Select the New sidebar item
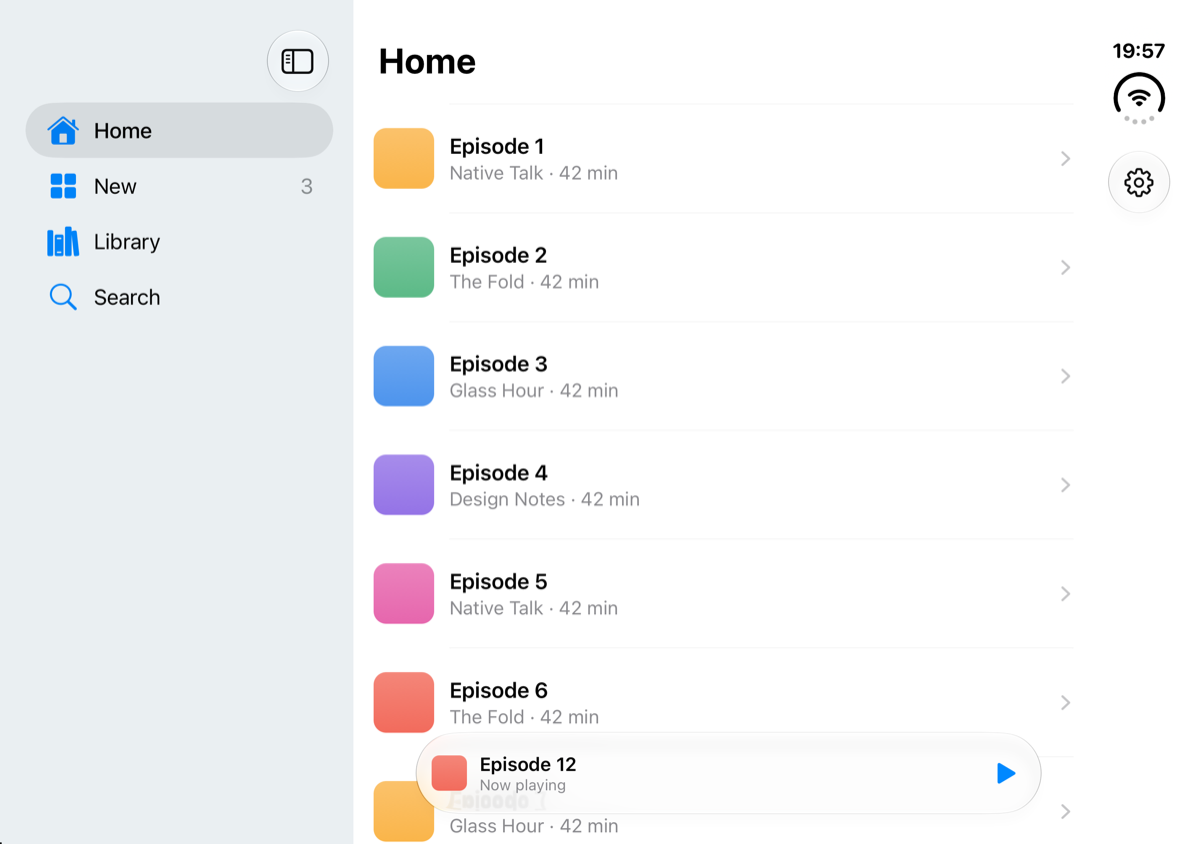Image resolution: width=1200 pixels, height=844 pixels. coord(179,186)
